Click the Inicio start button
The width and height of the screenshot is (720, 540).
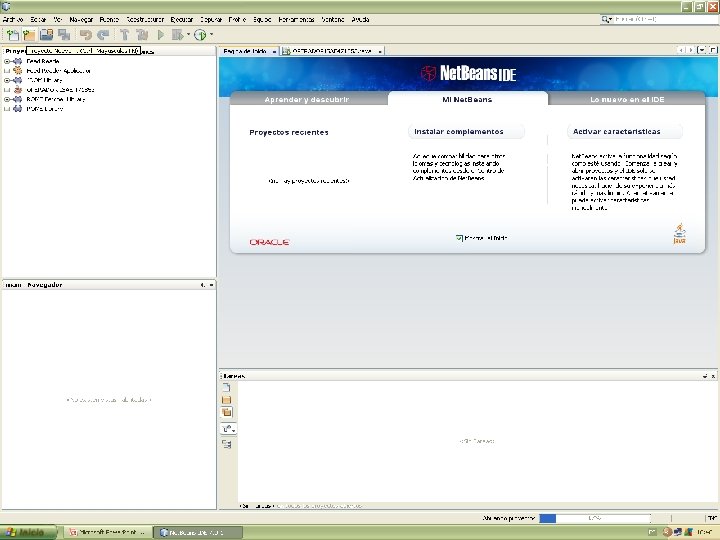29,532
